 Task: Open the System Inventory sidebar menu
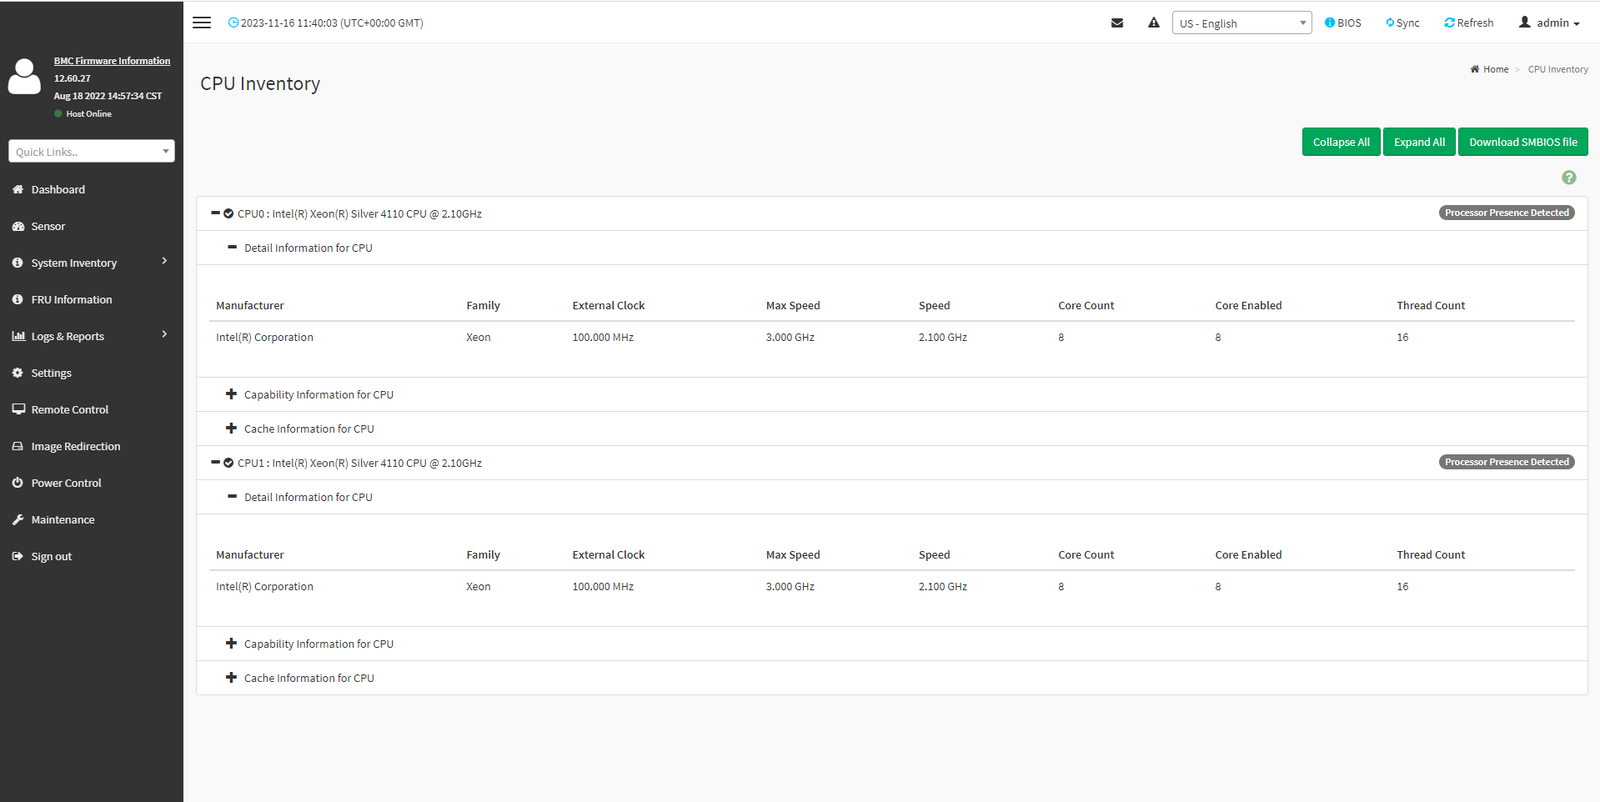[74, 263]
